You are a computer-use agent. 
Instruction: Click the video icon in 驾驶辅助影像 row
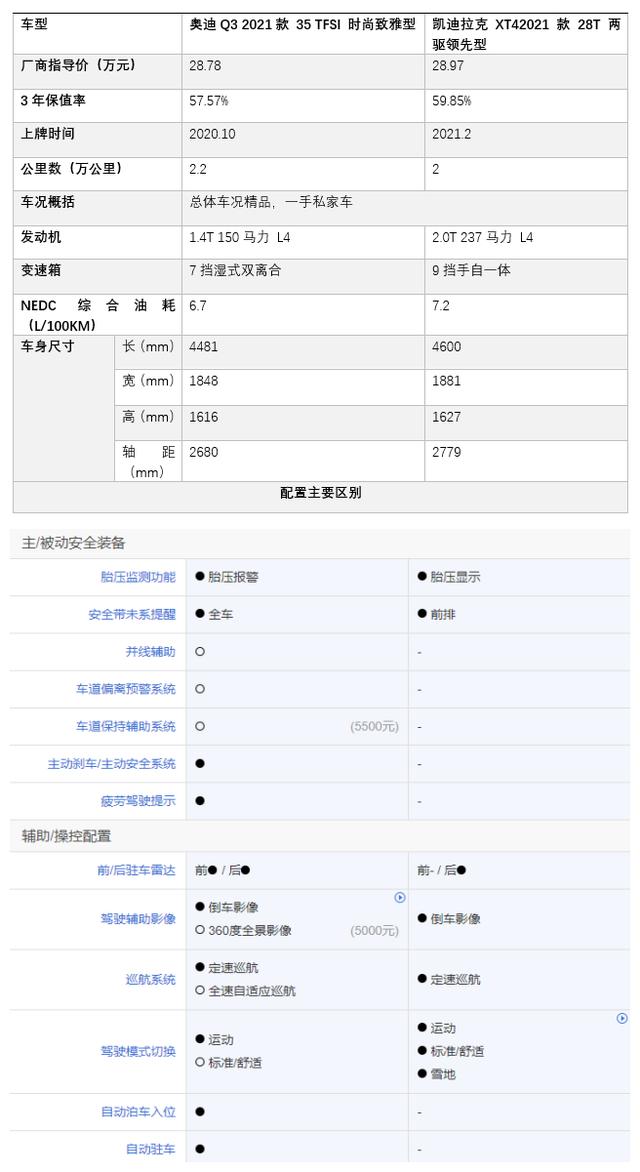point(400,898)
